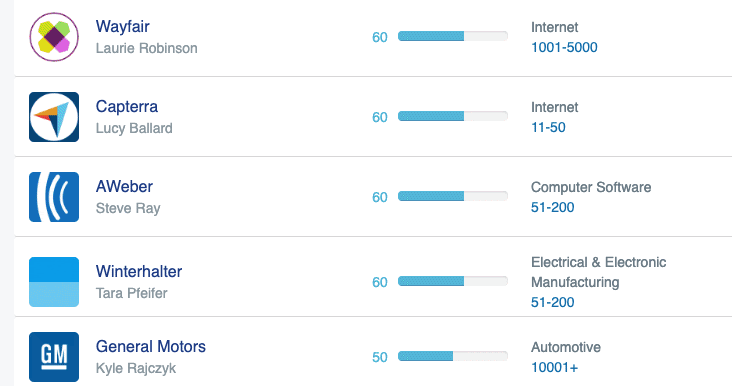Screen dimensions: 732x386
Task: Click the Capterra compass logo icon
Action: (x=54, y=117)
